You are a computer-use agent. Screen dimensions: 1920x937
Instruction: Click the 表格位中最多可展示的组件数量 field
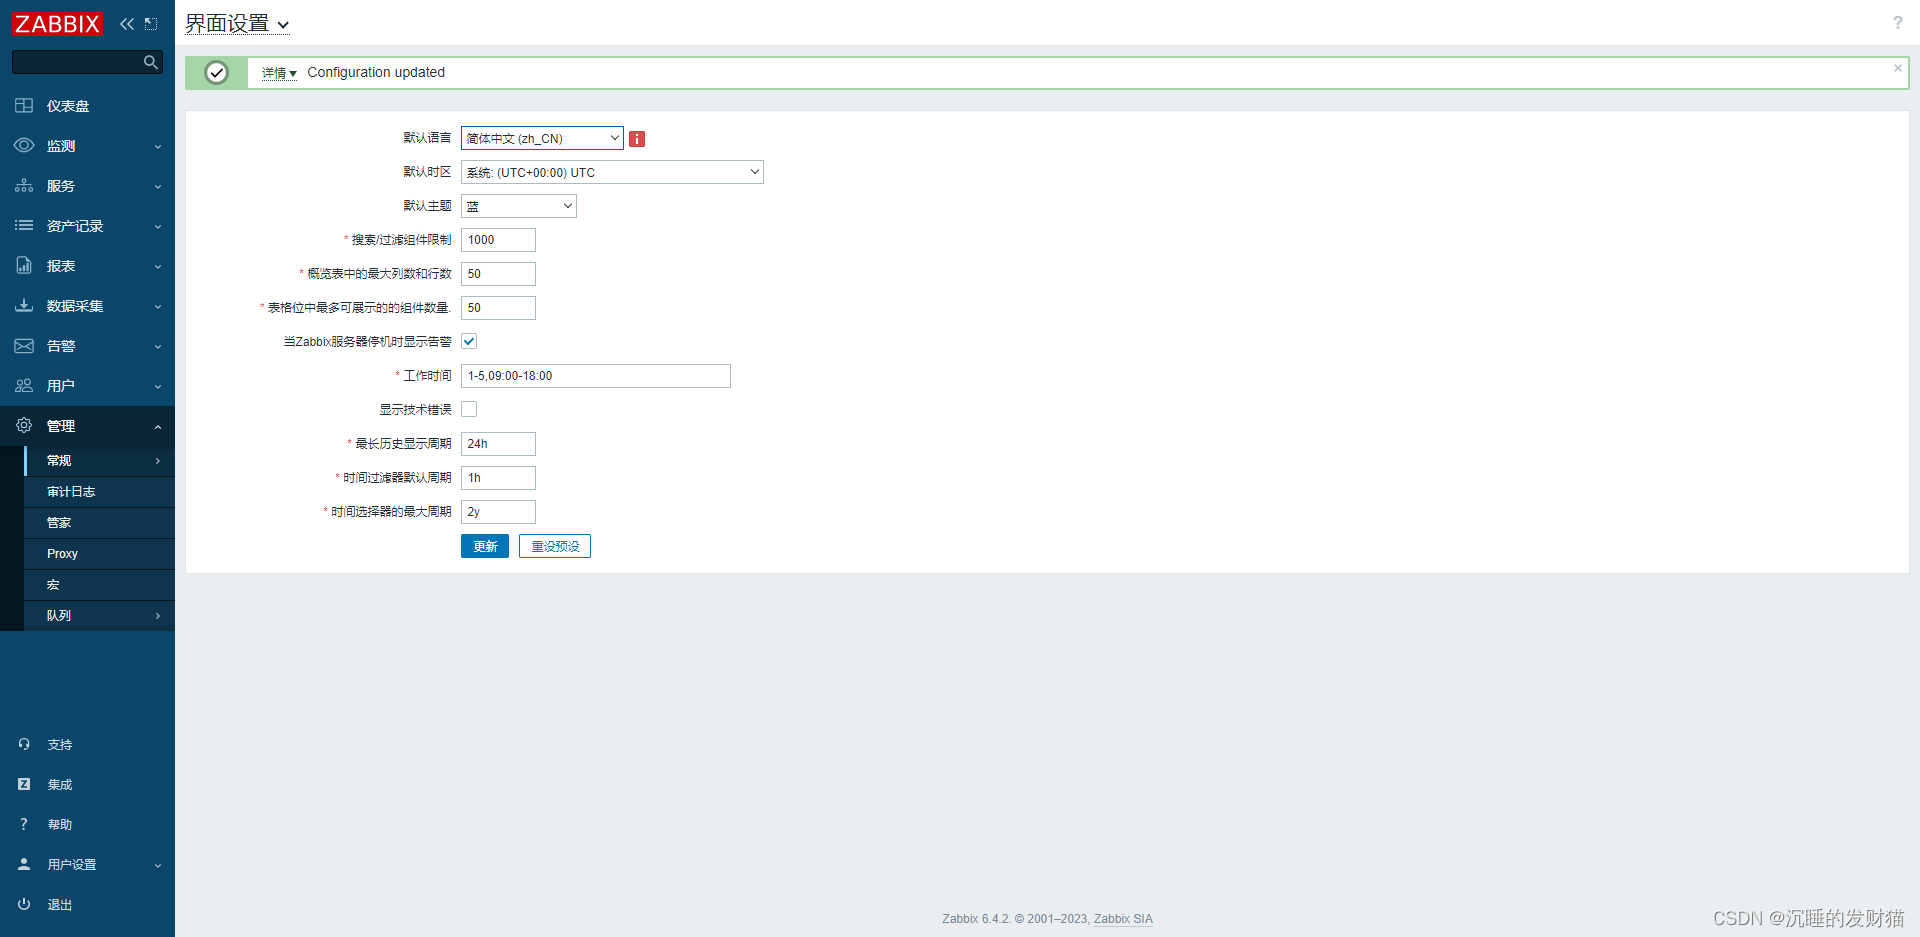[x=498, y=308]
